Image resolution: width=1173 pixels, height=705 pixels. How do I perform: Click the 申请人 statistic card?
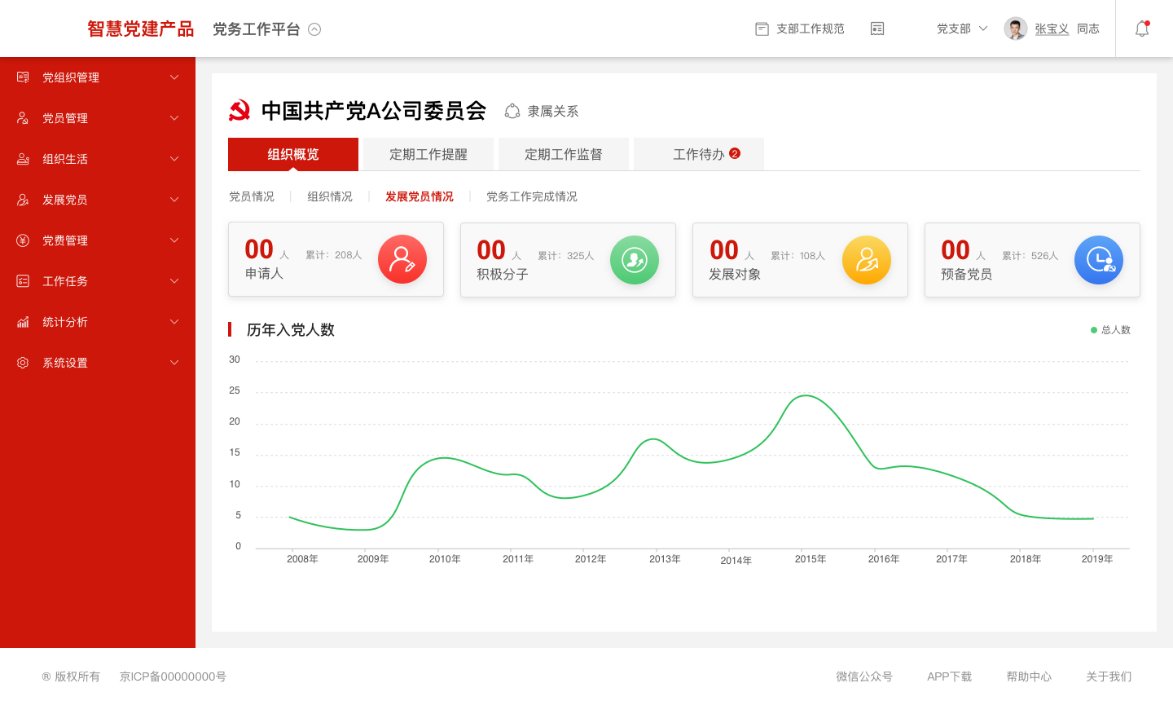(x=336, y=259)
